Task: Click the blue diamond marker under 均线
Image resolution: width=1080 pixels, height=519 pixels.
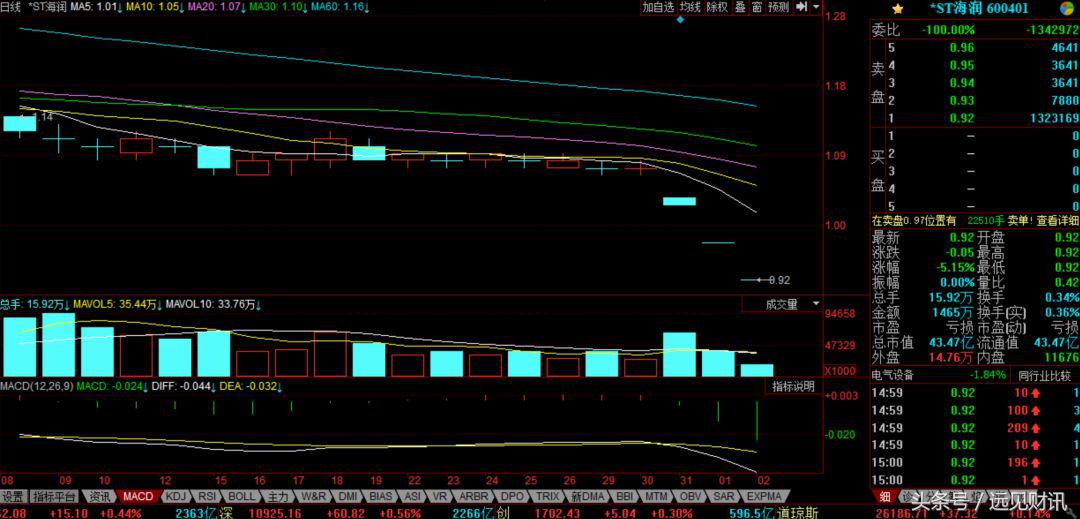Action: coord(681,19)
